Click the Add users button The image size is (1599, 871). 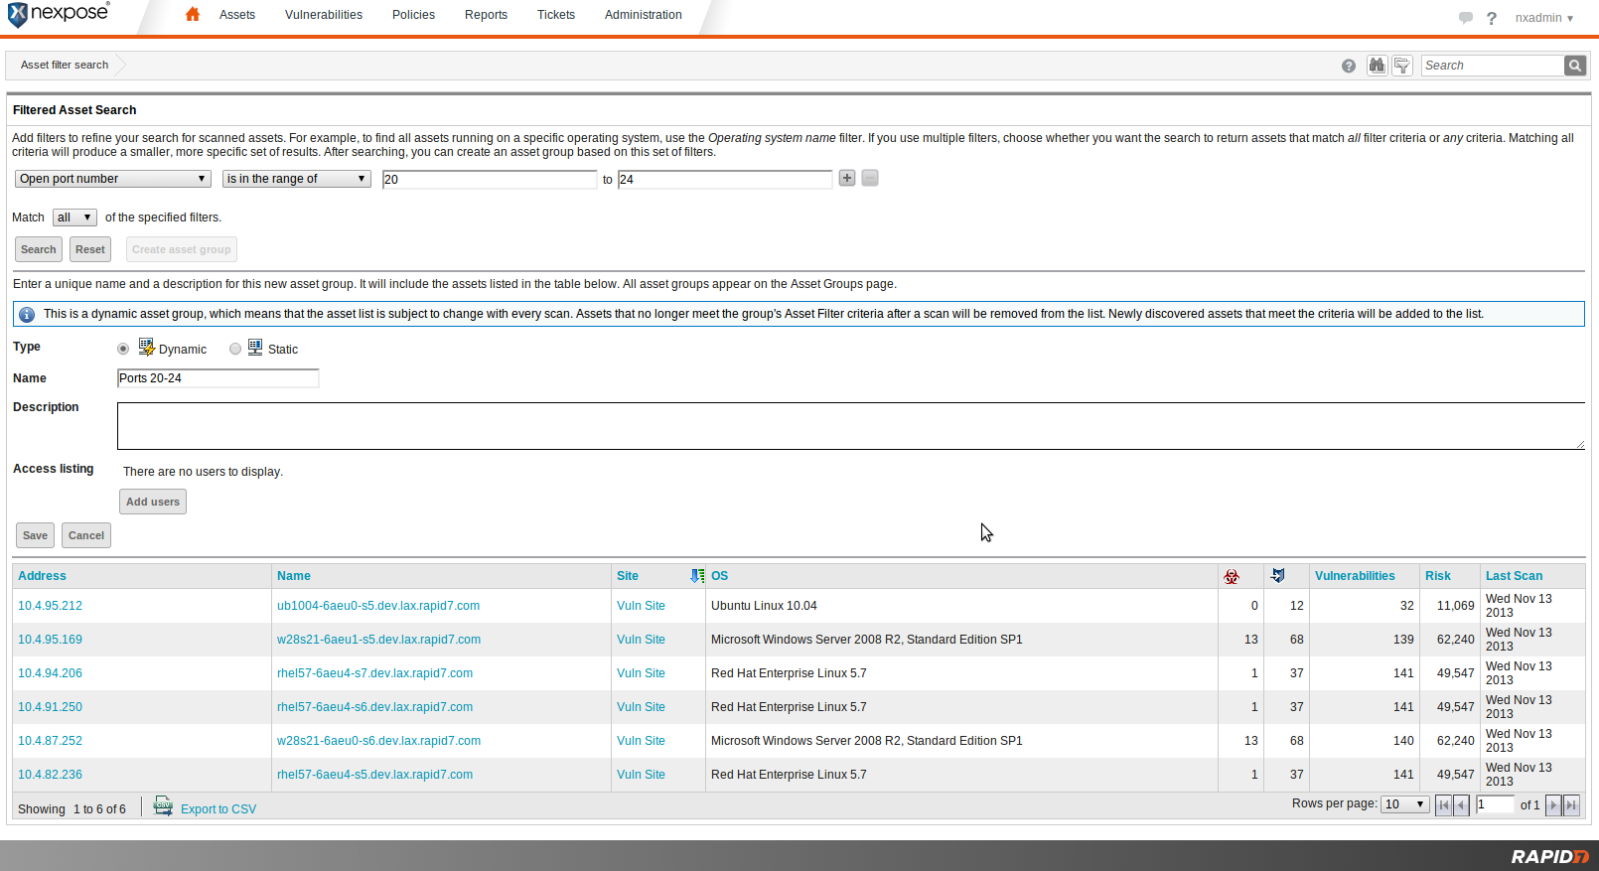click(153, 502)
